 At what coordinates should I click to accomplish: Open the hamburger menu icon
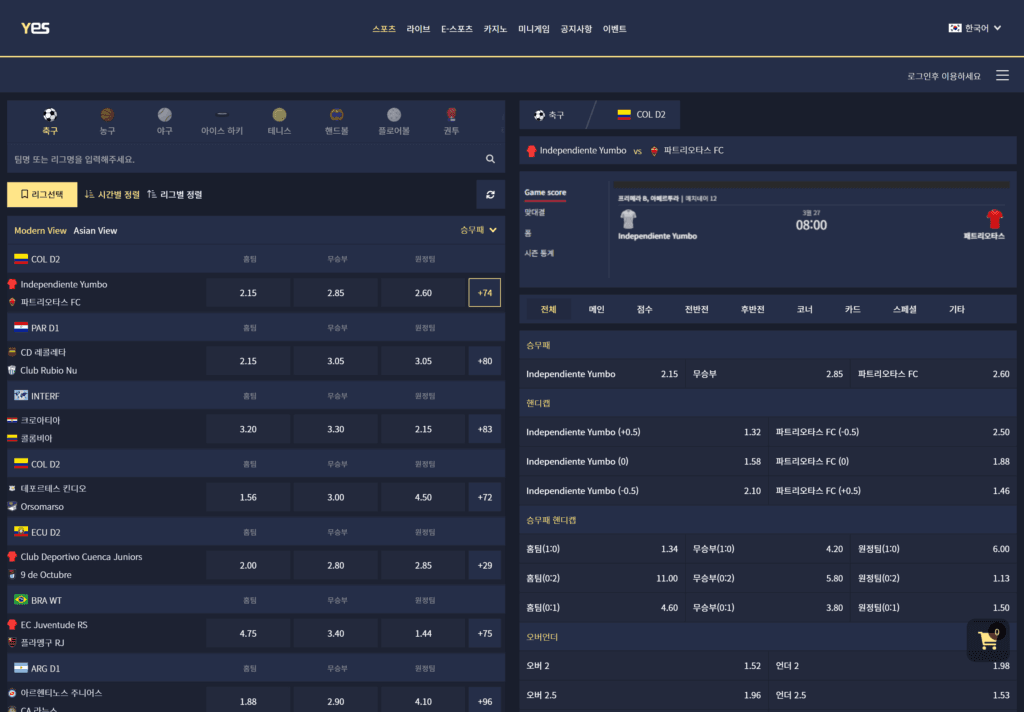pyautogui.click(x=1002, y=76)
